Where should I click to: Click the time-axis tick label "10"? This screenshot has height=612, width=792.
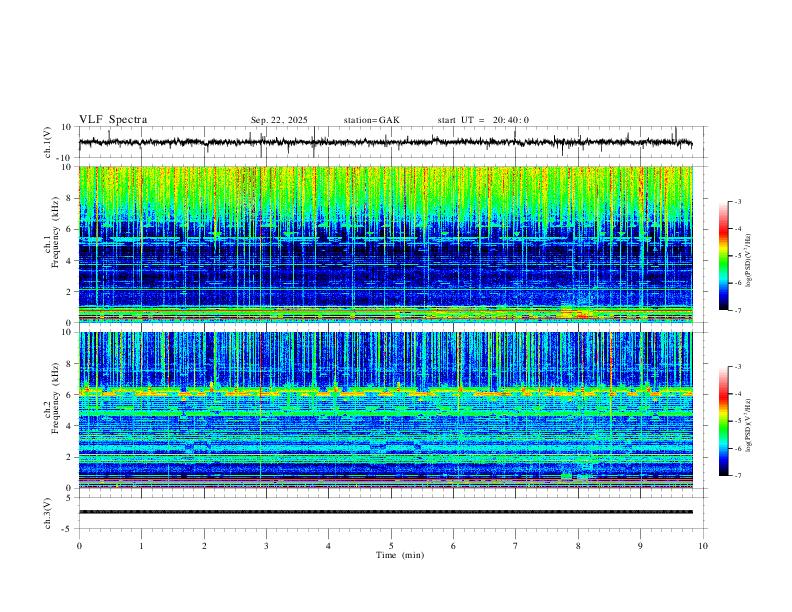[x=703, y=546]
